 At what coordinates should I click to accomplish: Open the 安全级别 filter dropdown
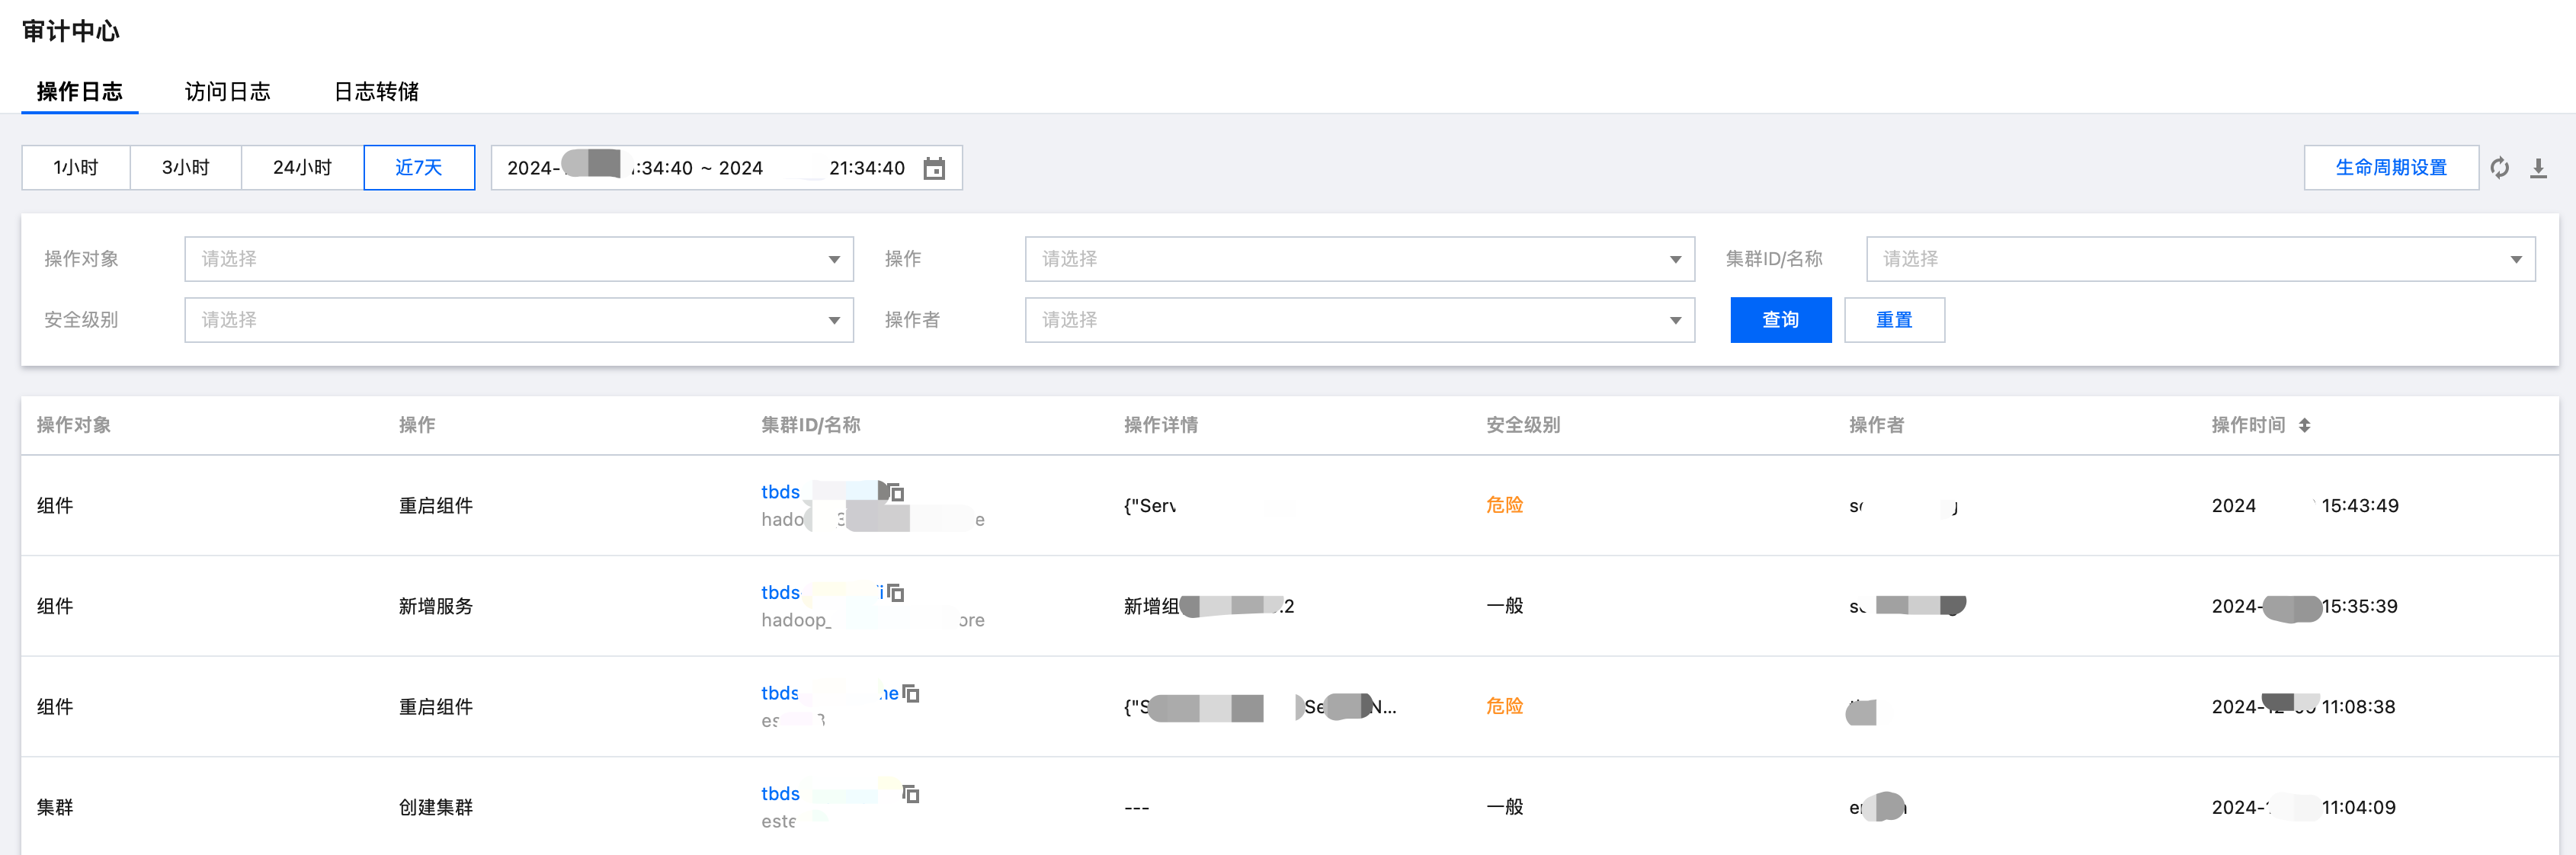tap(518, 320)
